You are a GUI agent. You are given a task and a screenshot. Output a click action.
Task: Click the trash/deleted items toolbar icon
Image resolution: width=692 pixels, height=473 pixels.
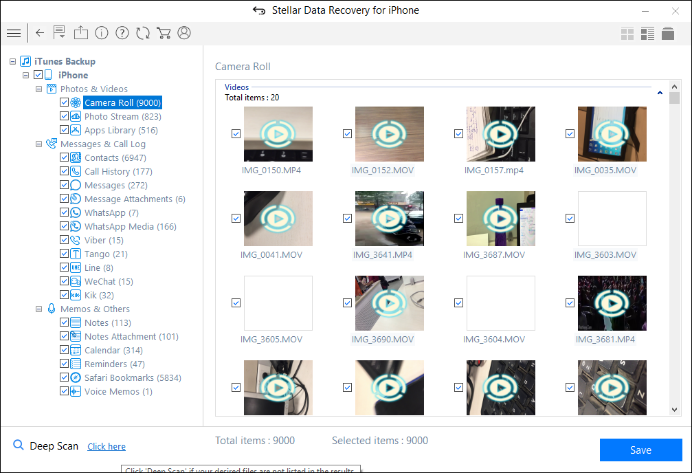click(668, 34)
